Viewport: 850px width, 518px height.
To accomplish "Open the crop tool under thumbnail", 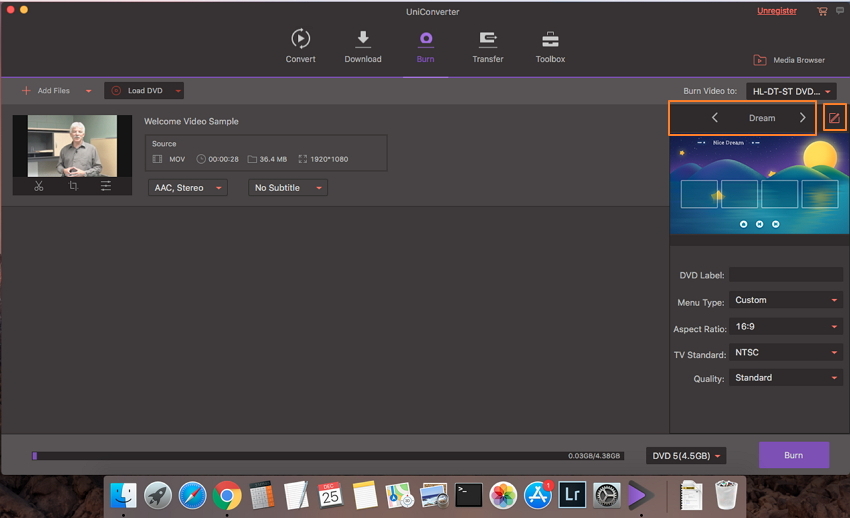I will (x=73, y=186).
